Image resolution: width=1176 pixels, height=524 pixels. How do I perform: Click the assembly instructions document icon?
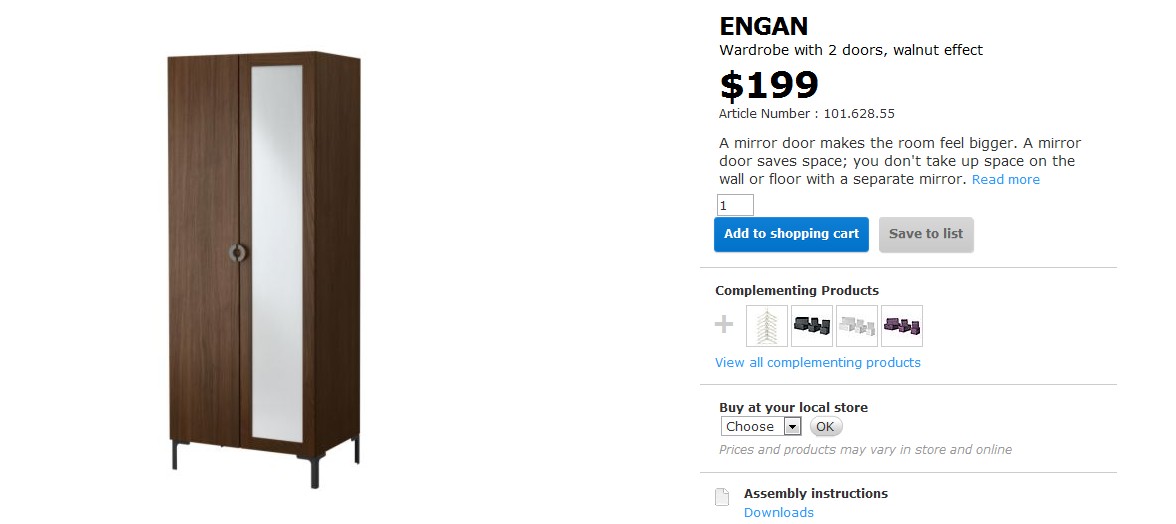pyautogui.click(x=721, y=497)
